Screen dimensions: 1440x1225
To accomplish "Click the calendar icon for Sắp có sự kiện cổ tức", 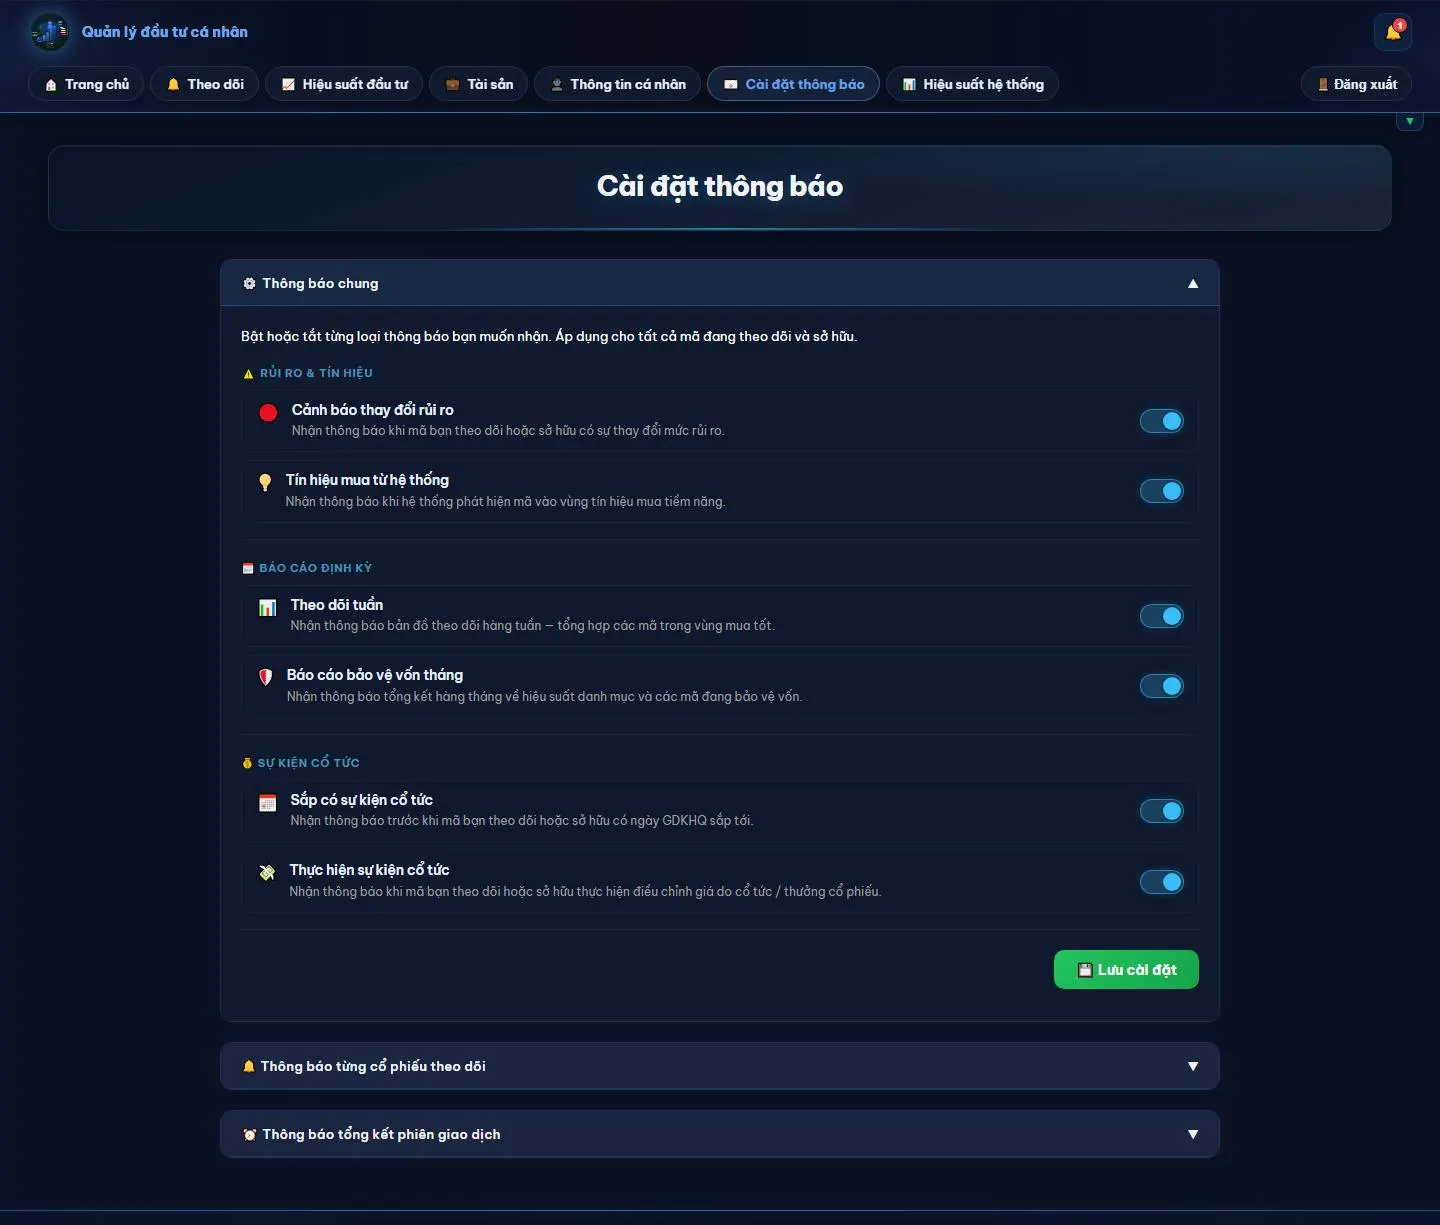I will [x=267, y=802].
